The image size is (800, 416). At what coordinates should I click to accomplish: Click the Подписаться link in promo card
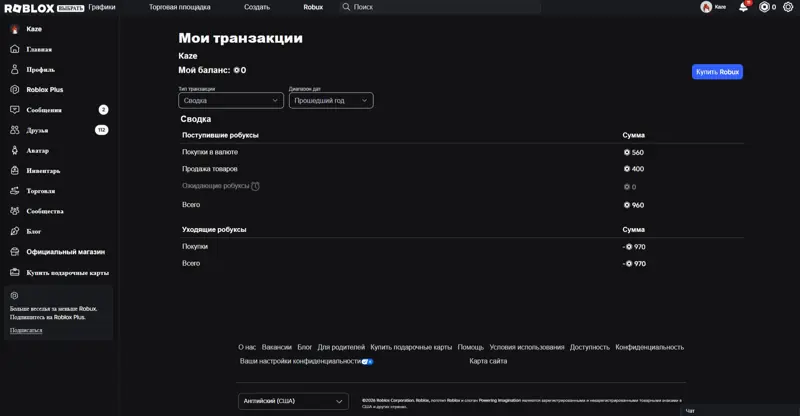(x=26, y=331)
